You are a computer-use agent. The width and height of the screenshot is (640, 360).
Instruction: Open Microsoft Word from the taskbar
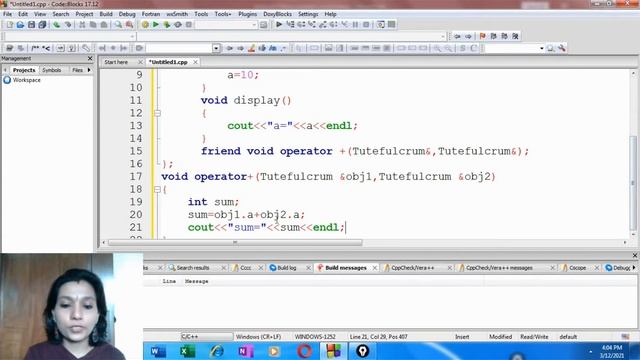click(x=158, y=351)
